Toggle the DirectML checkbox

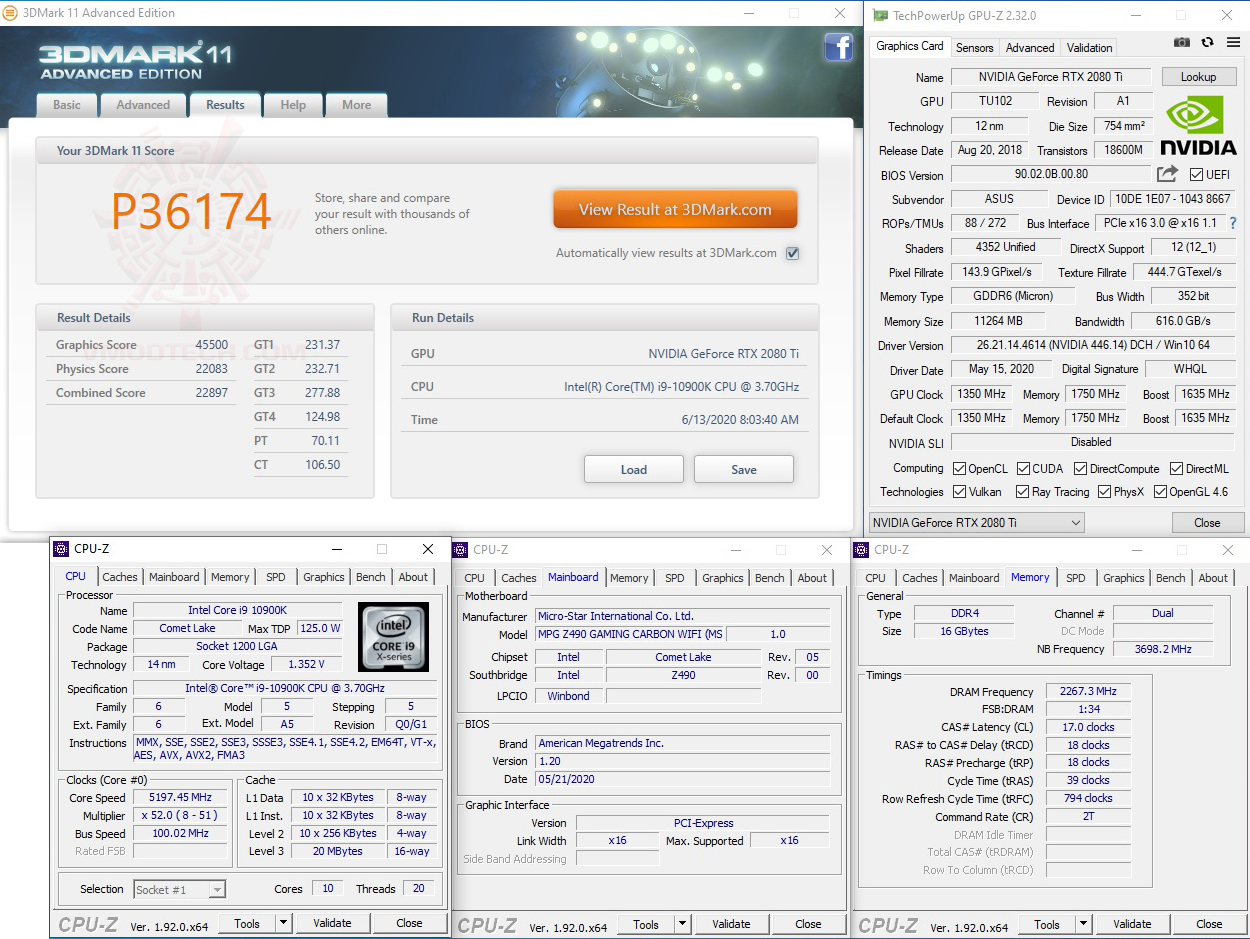pos(1177,469)
